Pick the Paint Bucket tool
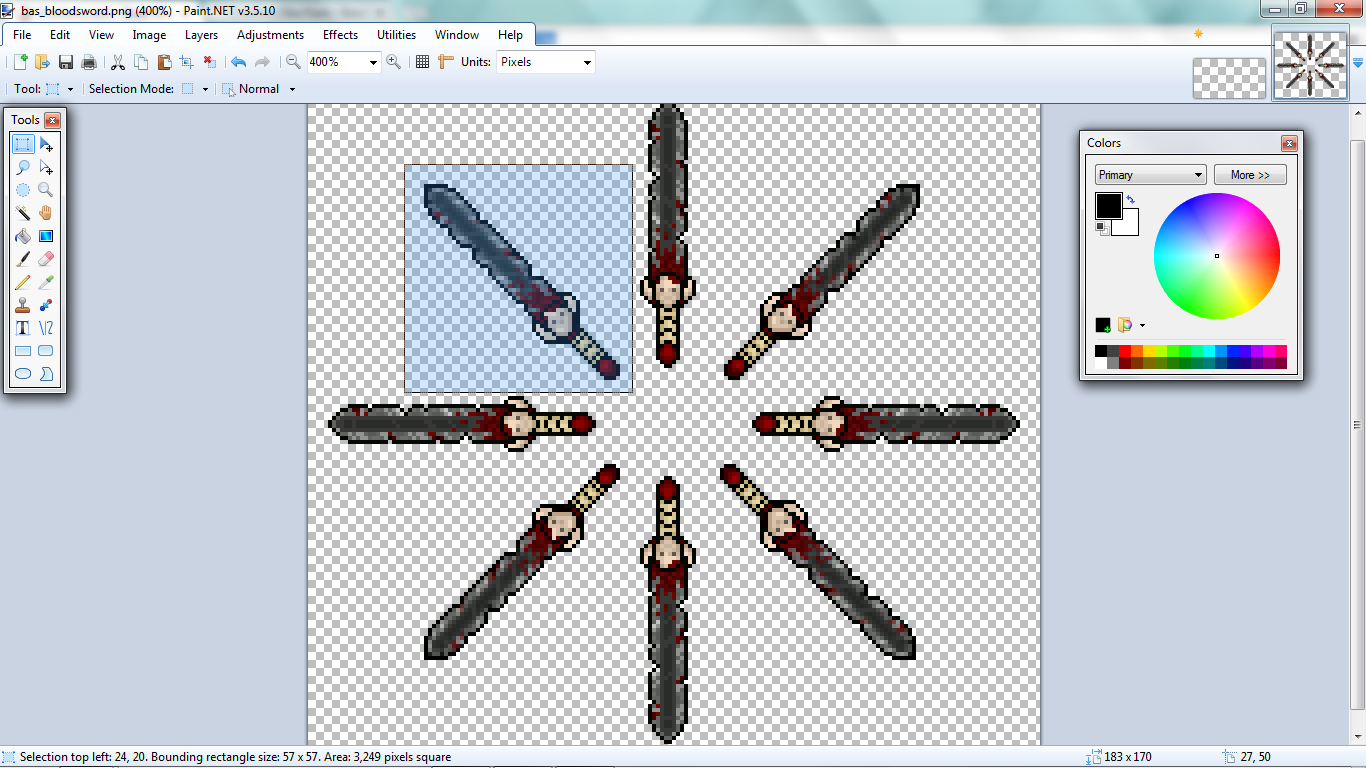The width and height of the screenshot is (1366, 768). (22, 237)
